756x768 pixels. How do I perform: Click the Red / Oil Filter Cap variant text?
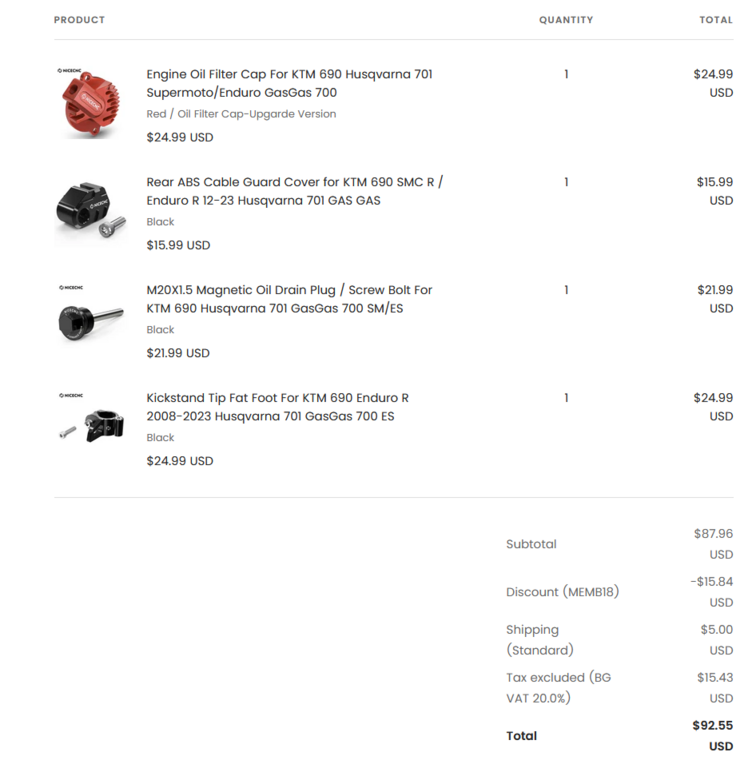coord(241,114)
